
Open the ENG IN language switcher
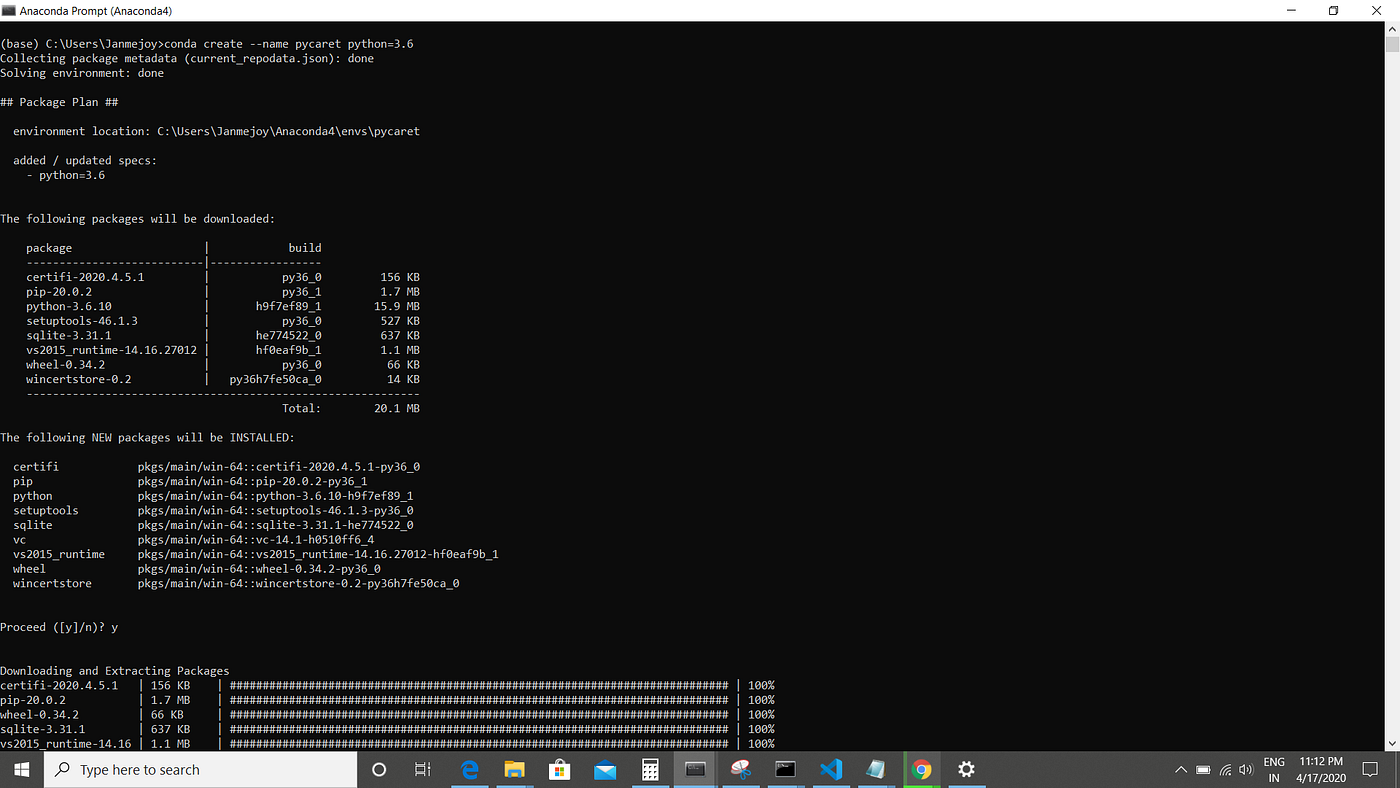tap(1274, 769)
